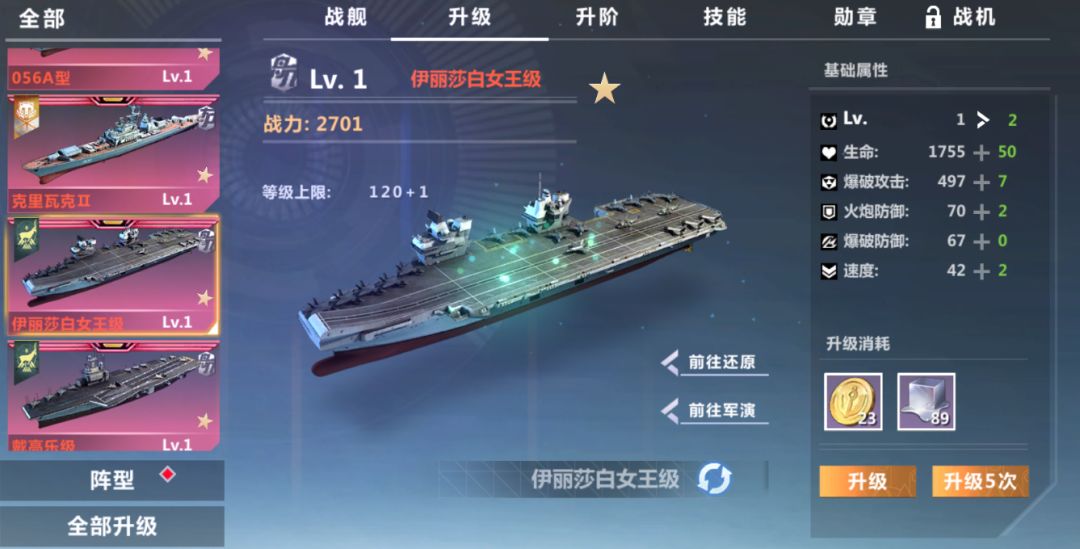Open 前往军演 arrow link

714,411
